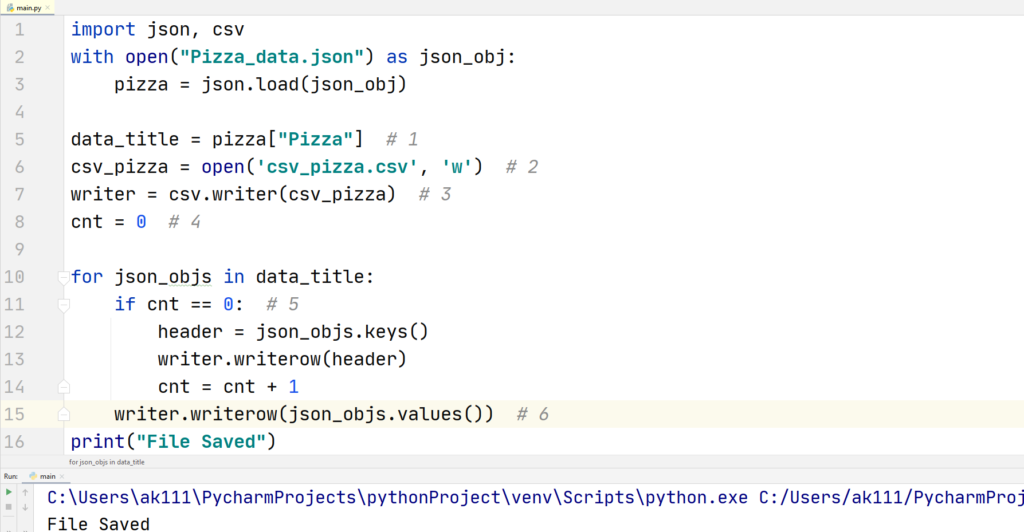Close the main.py editor tab

[48, 8]
